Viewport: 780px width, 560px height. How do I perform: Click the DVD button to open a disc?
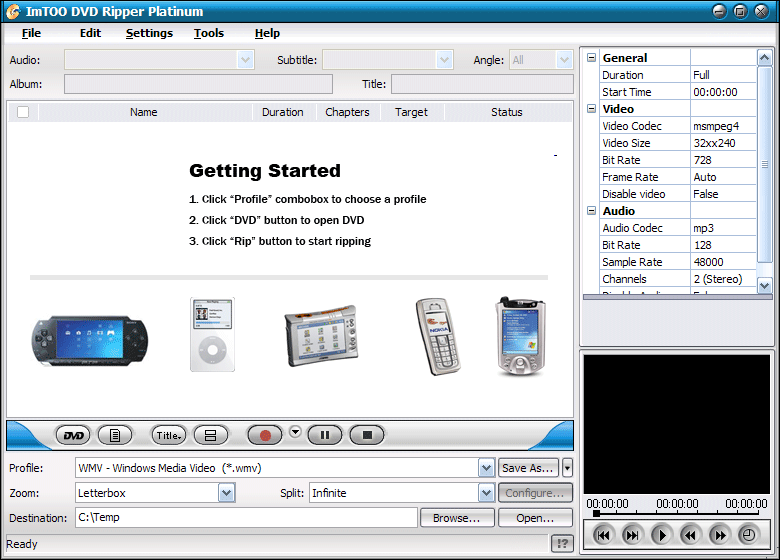73,435
